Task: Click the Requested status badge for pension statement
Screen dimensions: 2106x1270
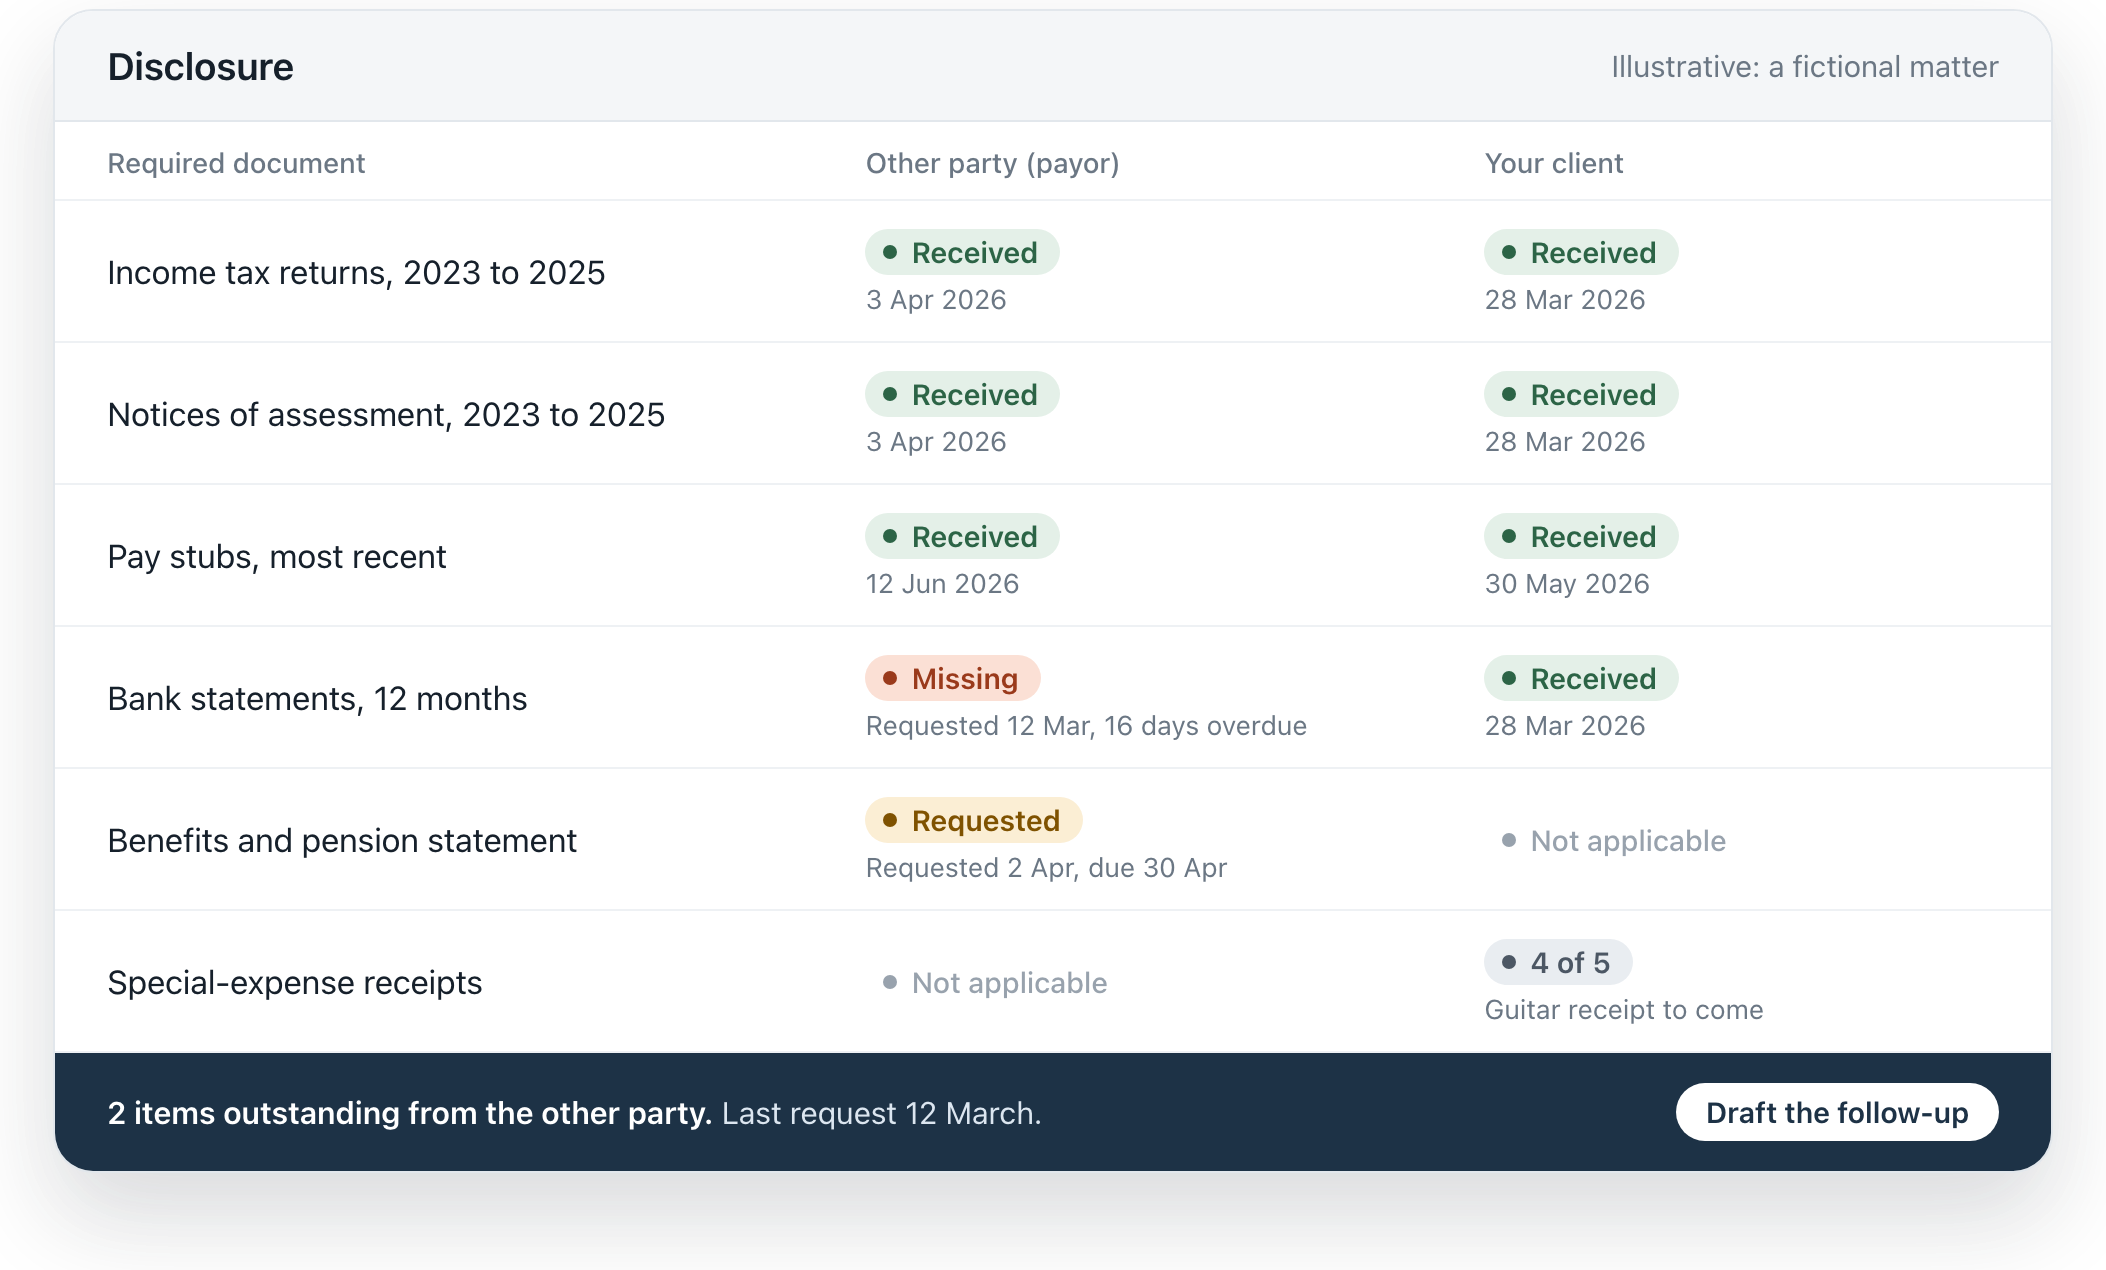Action: coord(974,820)
